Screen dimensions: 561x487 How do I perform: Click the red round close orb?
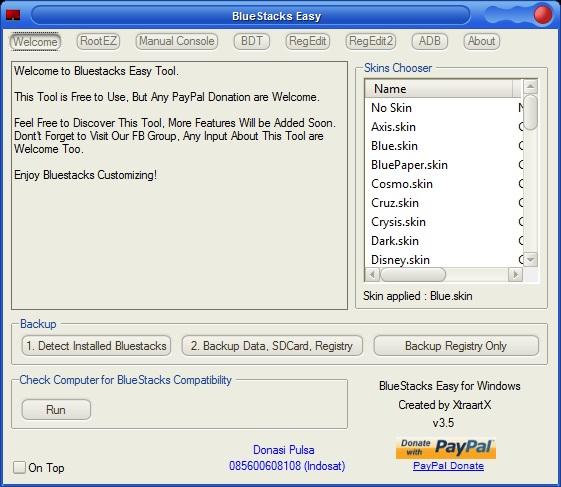pos(542,15)
